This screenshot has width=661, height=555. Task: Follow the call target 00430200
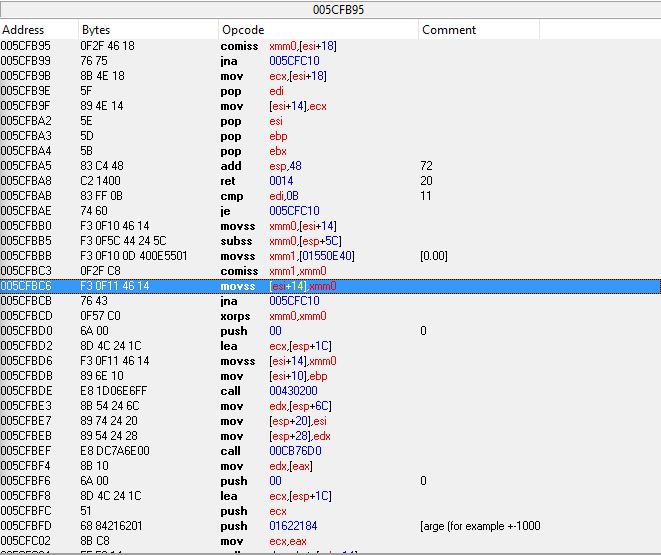pyautogui.click(x=290, y=391)
